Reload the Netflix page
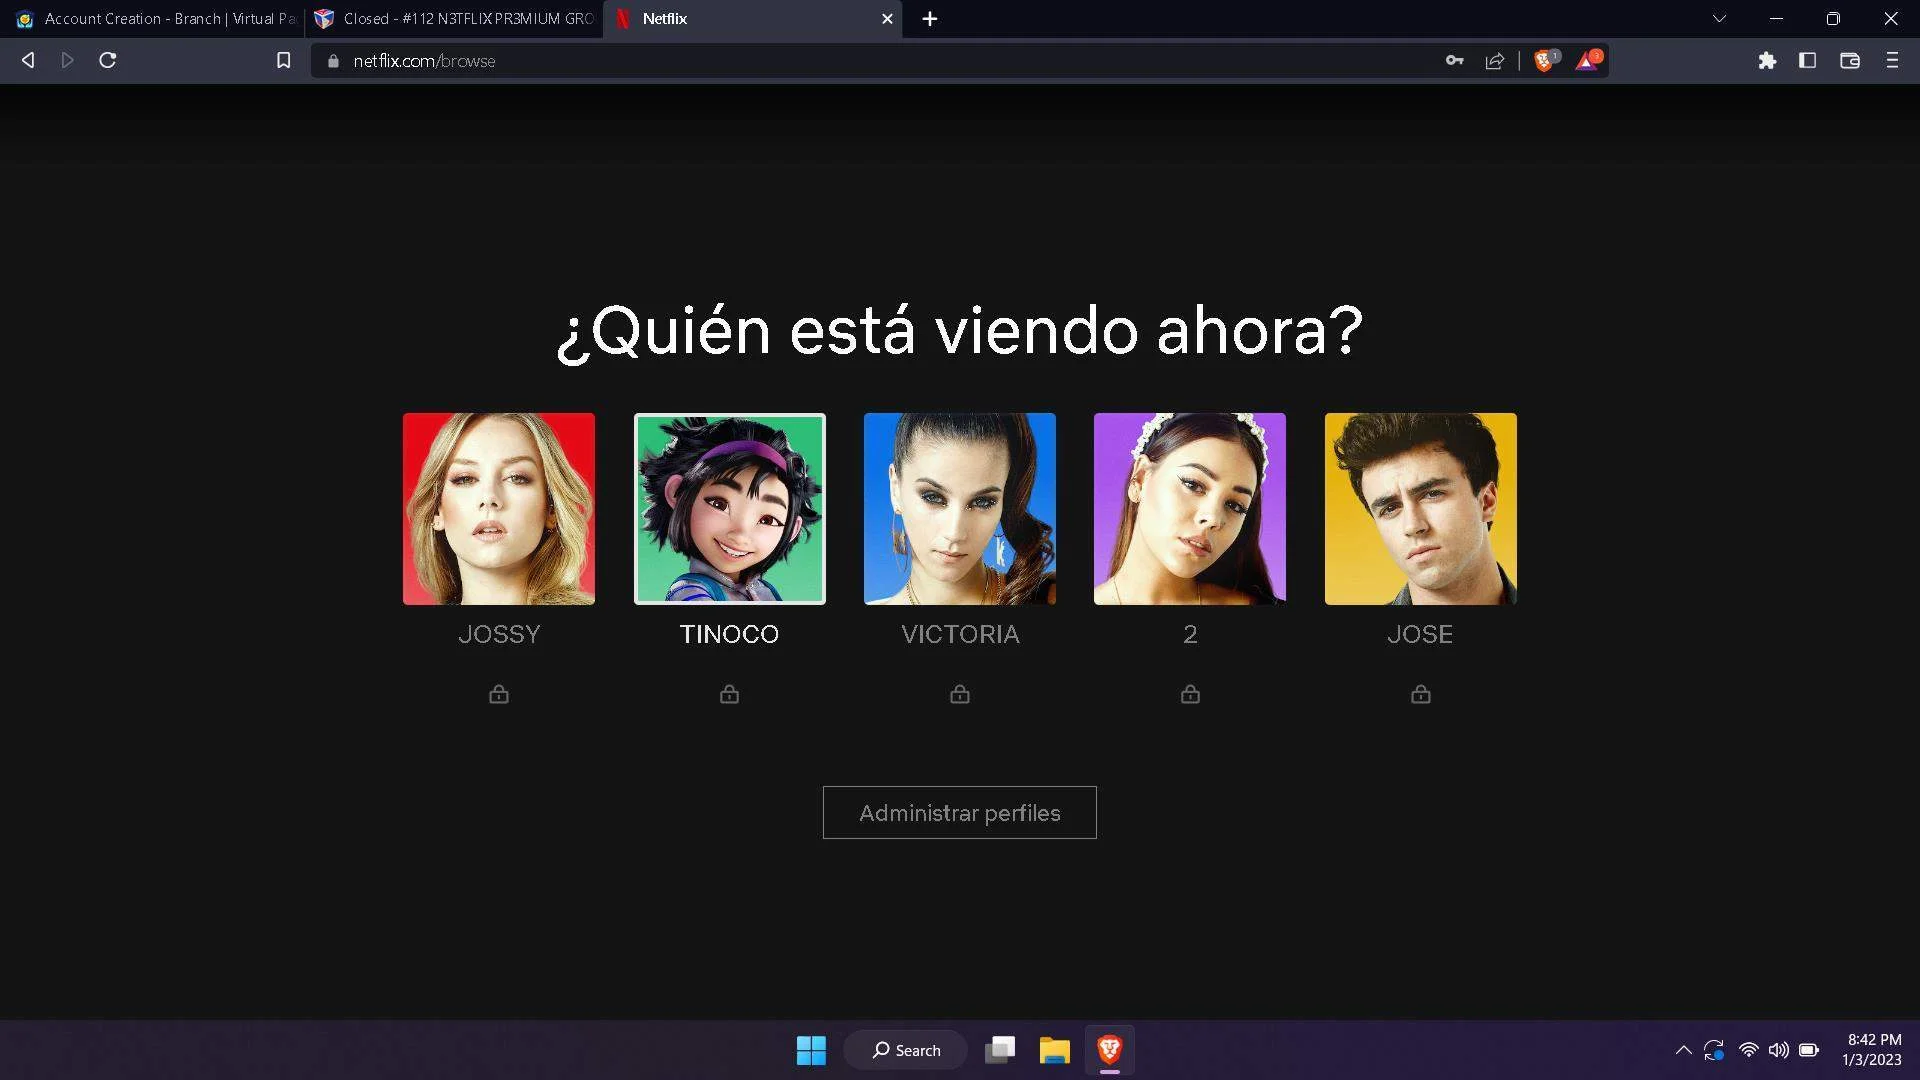The image size is (1920, 1080). 108,61
